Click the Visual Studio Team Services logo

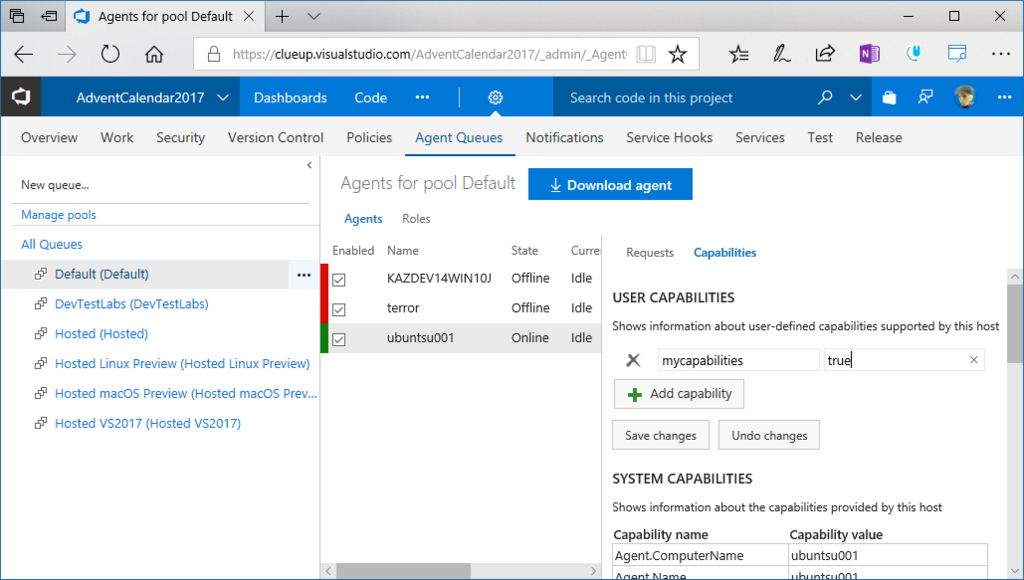point(21,97)
